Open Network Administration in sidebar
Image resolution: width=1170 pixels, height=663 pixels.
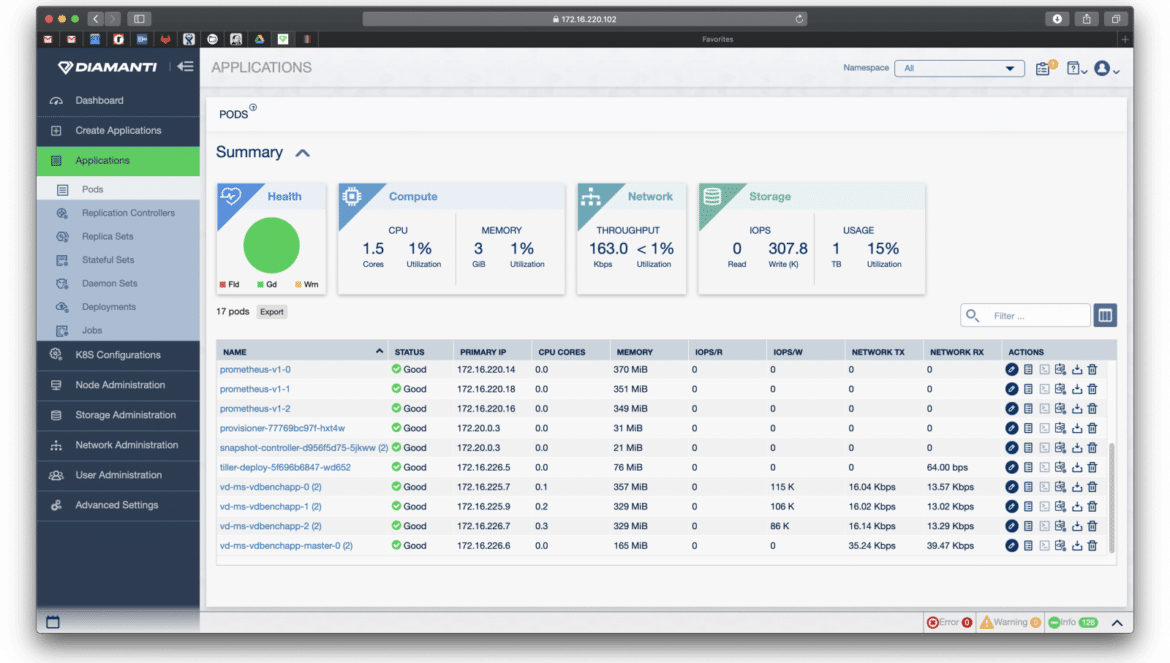pos(118,445)
